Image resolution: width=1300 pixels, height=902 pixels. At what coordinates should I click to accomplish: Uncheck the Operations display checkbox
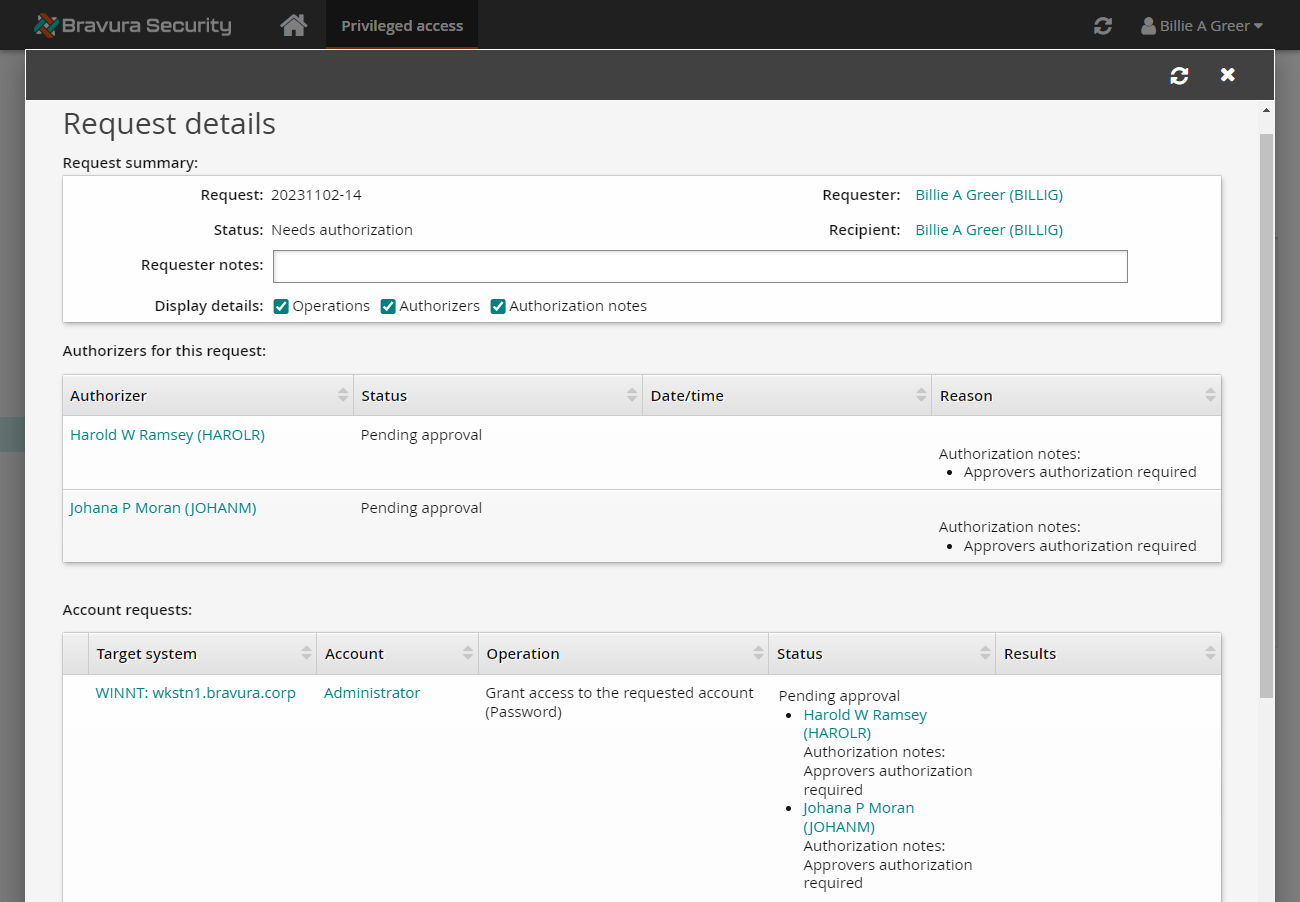[281, 306]
